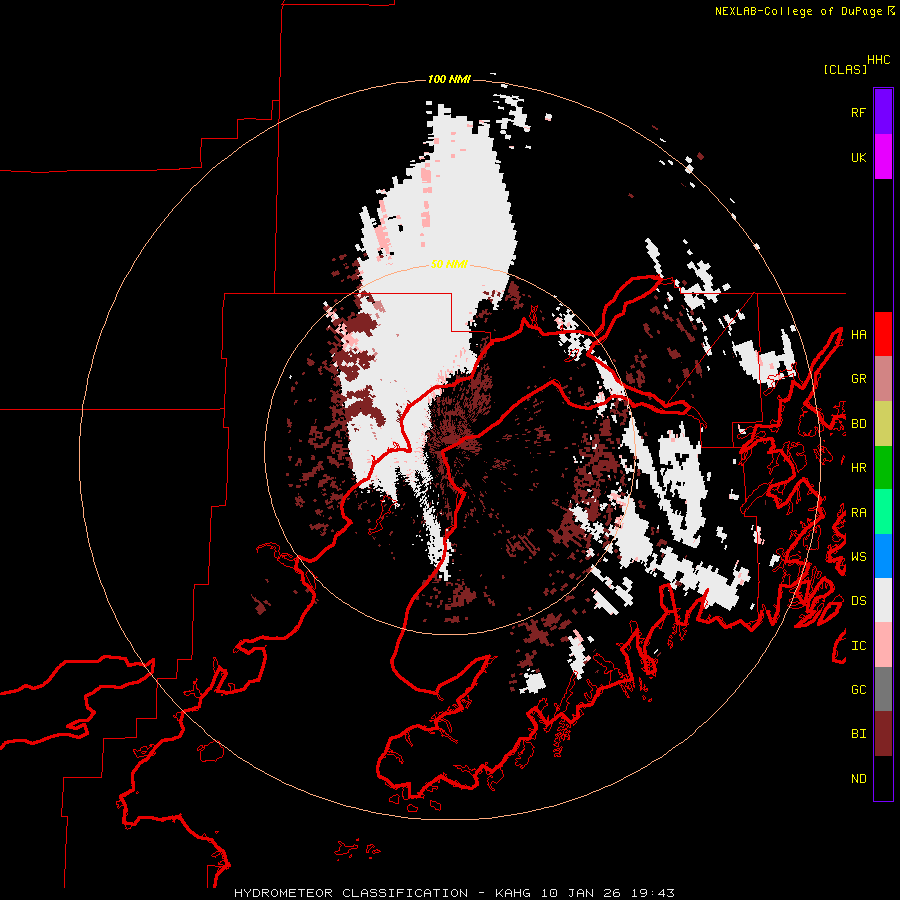The image size is (900, 900).
Task: Click the DS legend label
Action: point(858,601)
